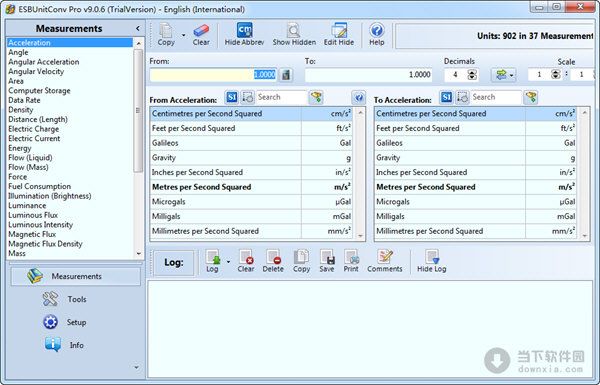Select Galileos in From list
The image size is (600, 385).
(x=251, y=143)
